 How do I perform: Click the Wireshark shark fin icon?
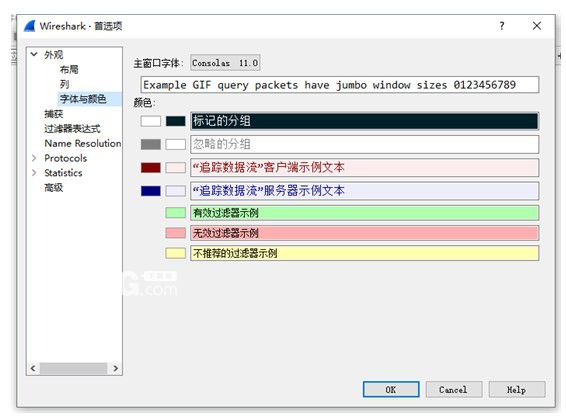click(30, 26)
